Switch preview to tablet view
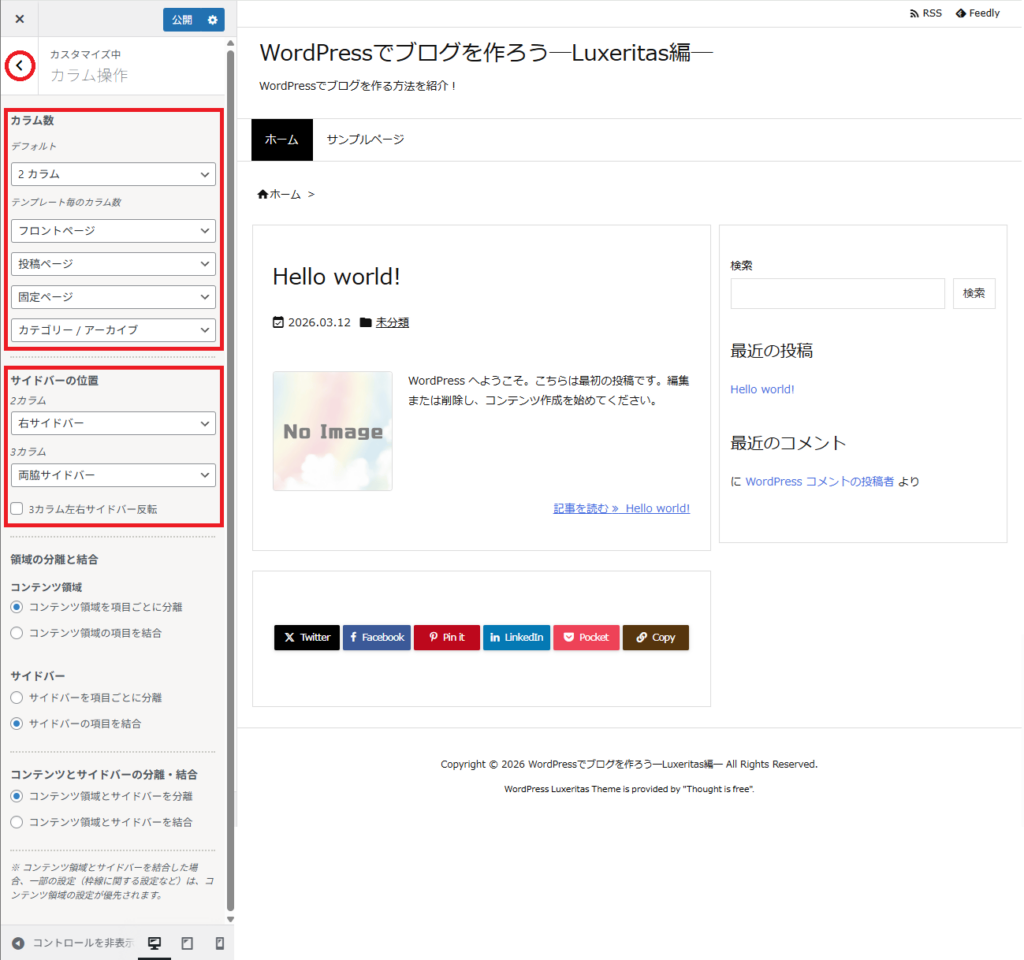 pyautogui.click(x=186, y=942)
